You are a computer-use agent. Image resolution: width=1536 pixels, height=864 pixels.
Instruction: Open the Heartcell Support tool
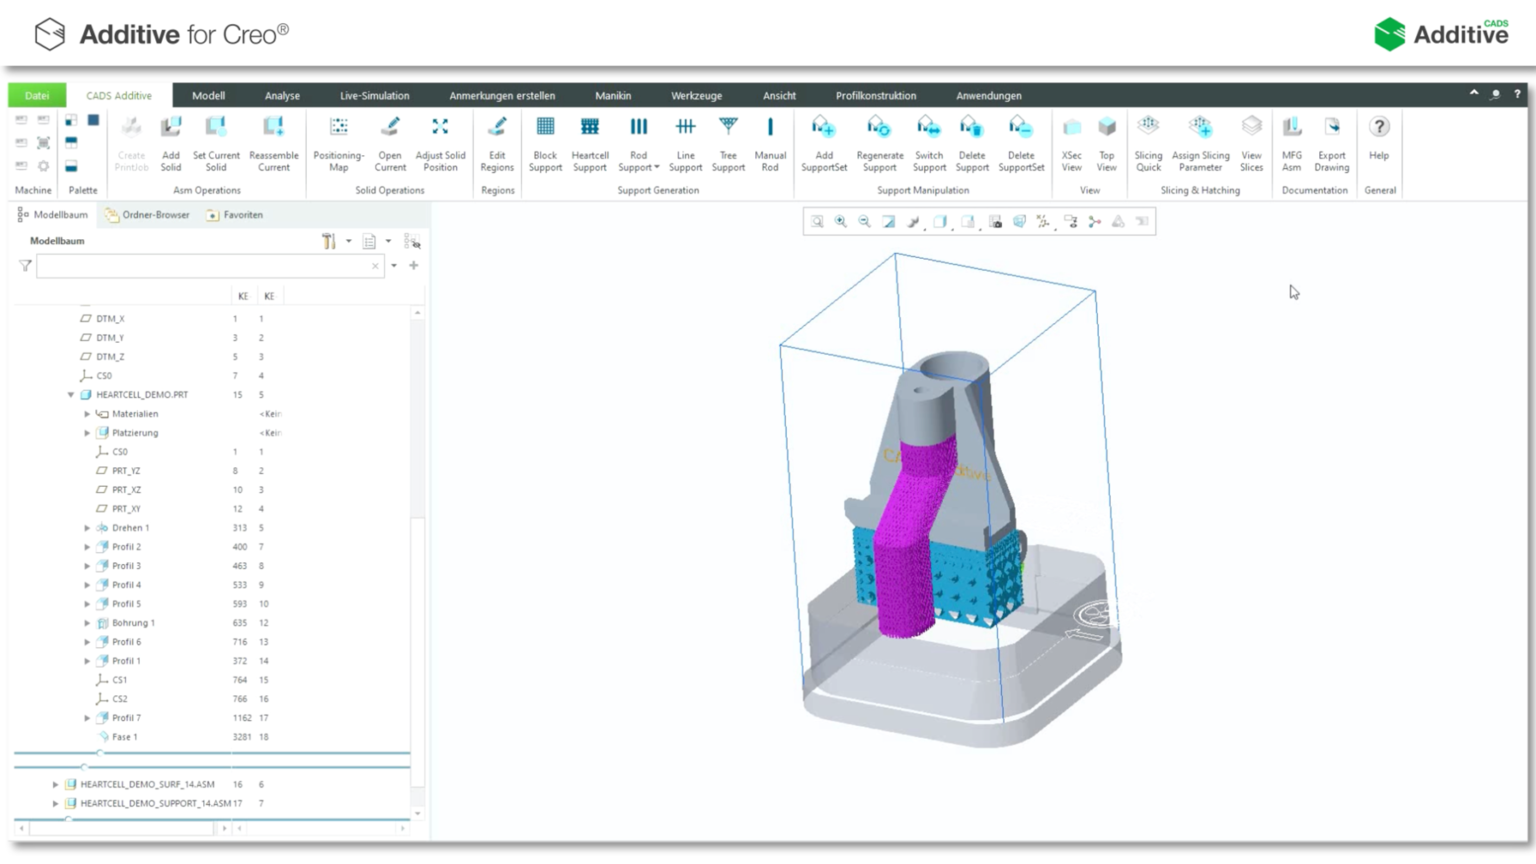click(590, 140)
